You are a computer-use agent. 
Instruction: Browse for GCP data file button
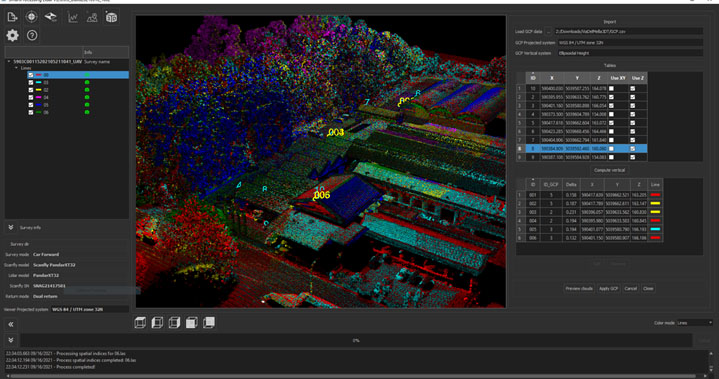pos(548,32)
